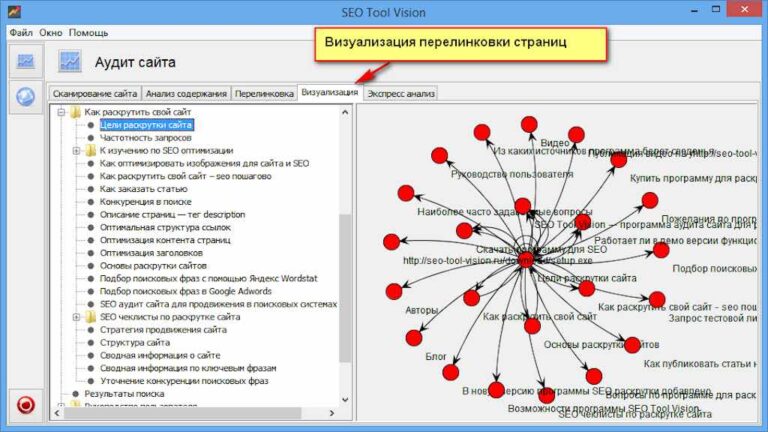Viewport: 768px width, 432px height.
Task: Click Наиболее часто задаваемые вопросы graph label
Action: (505, 212)
